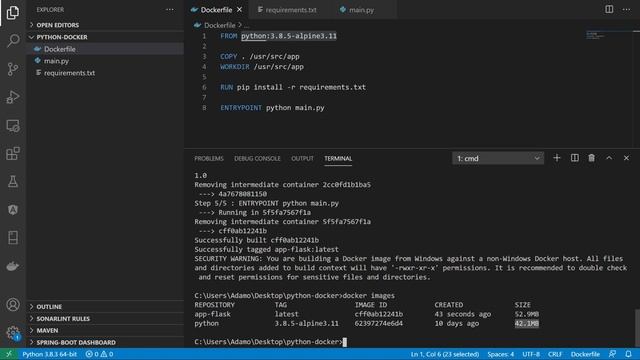Open the Explorer view in activity bar

pos(13,12)
